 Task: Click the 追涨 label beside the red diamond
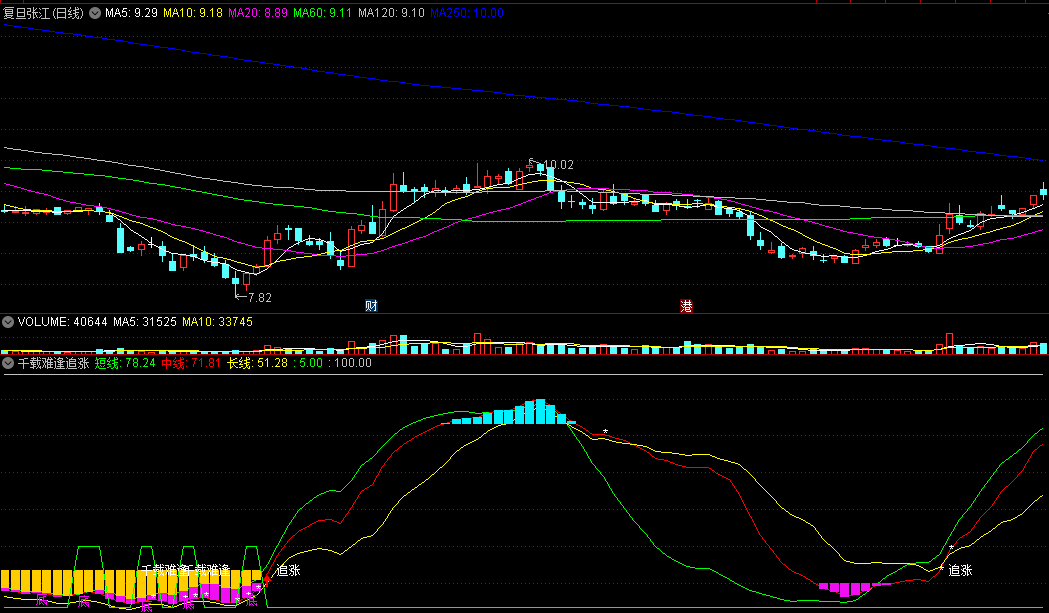288,570
